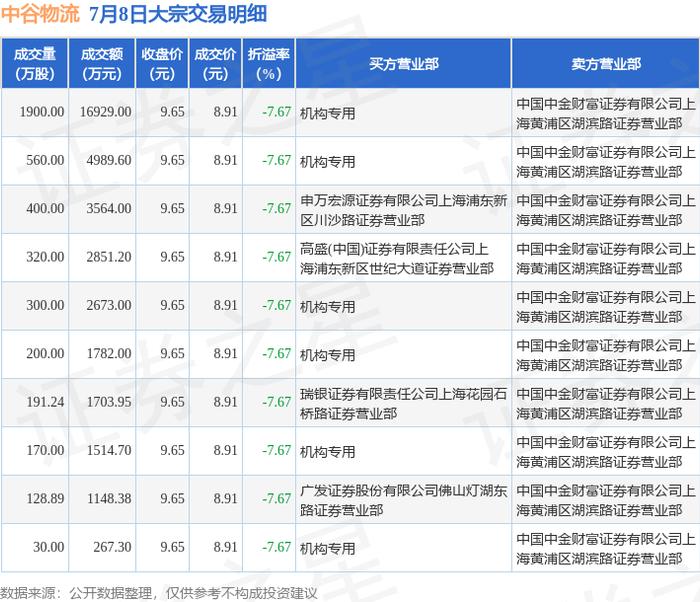Screen dimensions: 700x602
Task: Select the 收盘价(元) column header
Action: coord(162,63)
